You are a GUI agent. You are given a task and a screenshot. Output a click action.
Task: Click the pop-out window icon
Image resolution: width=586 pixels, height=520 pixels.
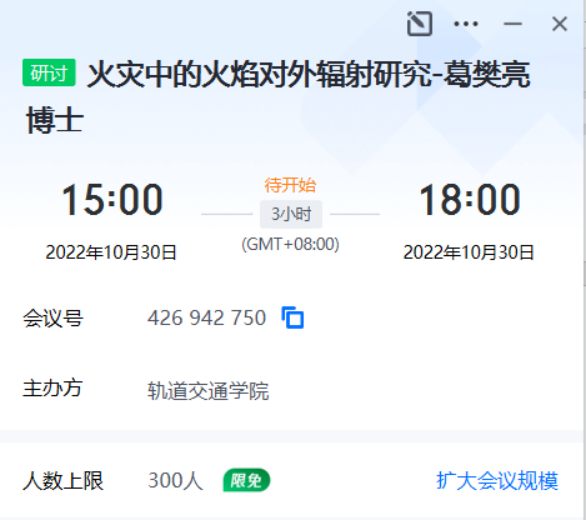419,24
